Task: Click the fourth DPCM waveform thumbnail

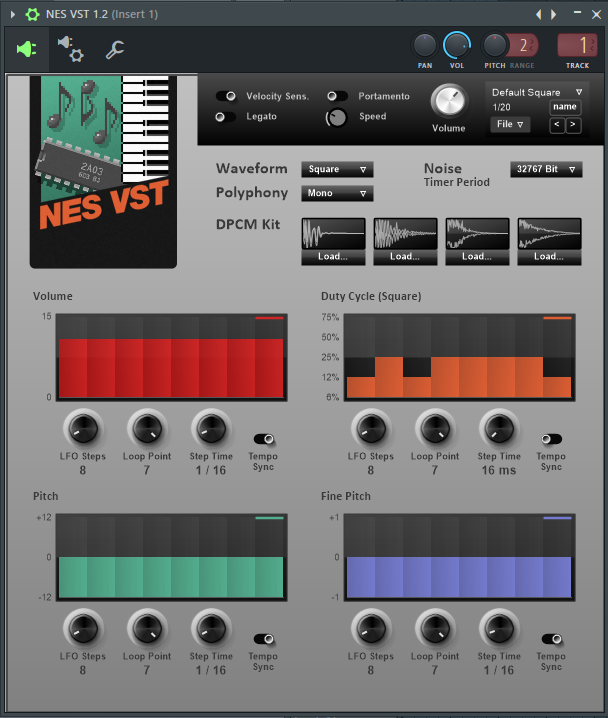Action: tap(549, 234)
